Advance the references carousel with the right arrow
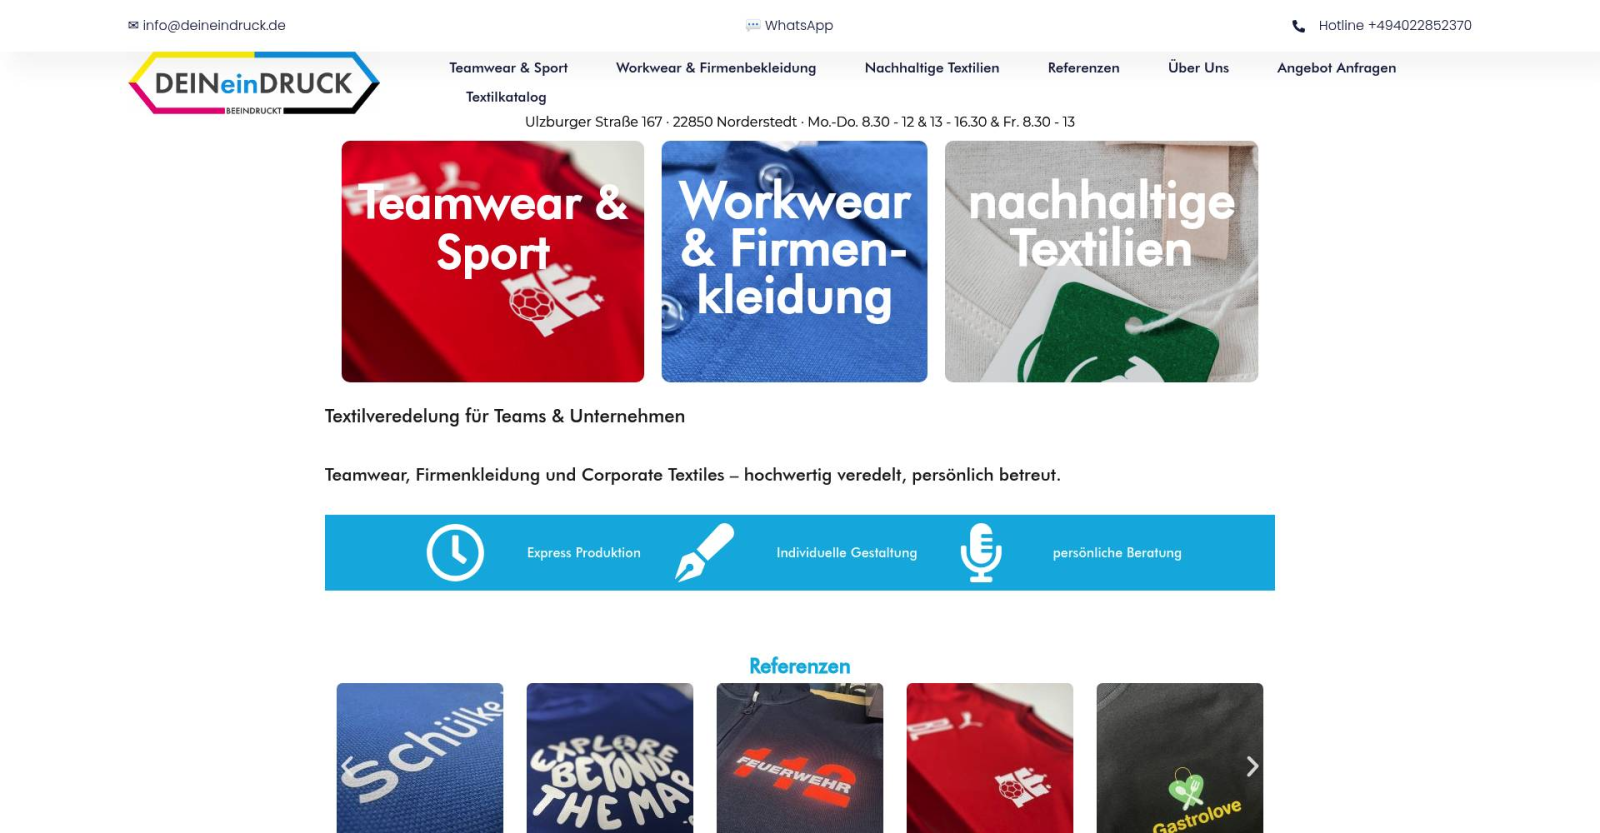 pyautogui.click(x=1252, y=766)
